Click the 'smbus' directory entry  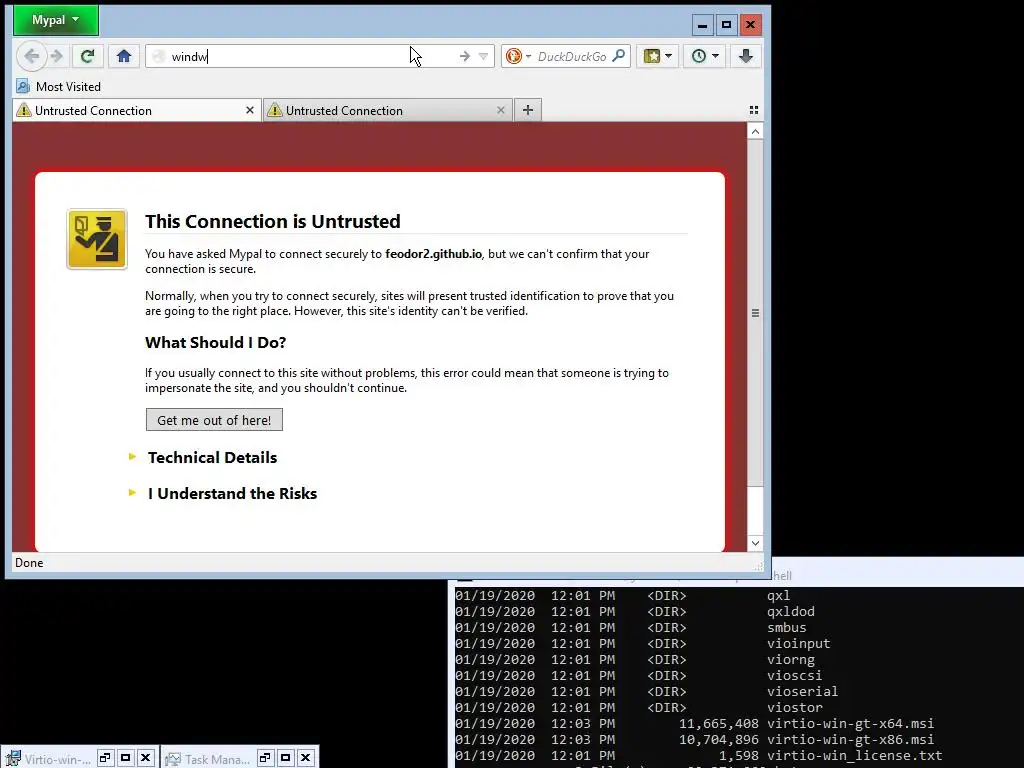tap(787, 627)
